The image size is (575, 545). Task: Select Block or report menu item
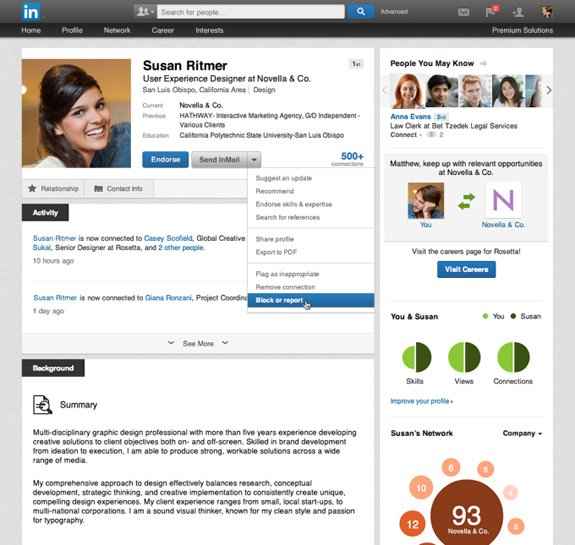(311, 300)
